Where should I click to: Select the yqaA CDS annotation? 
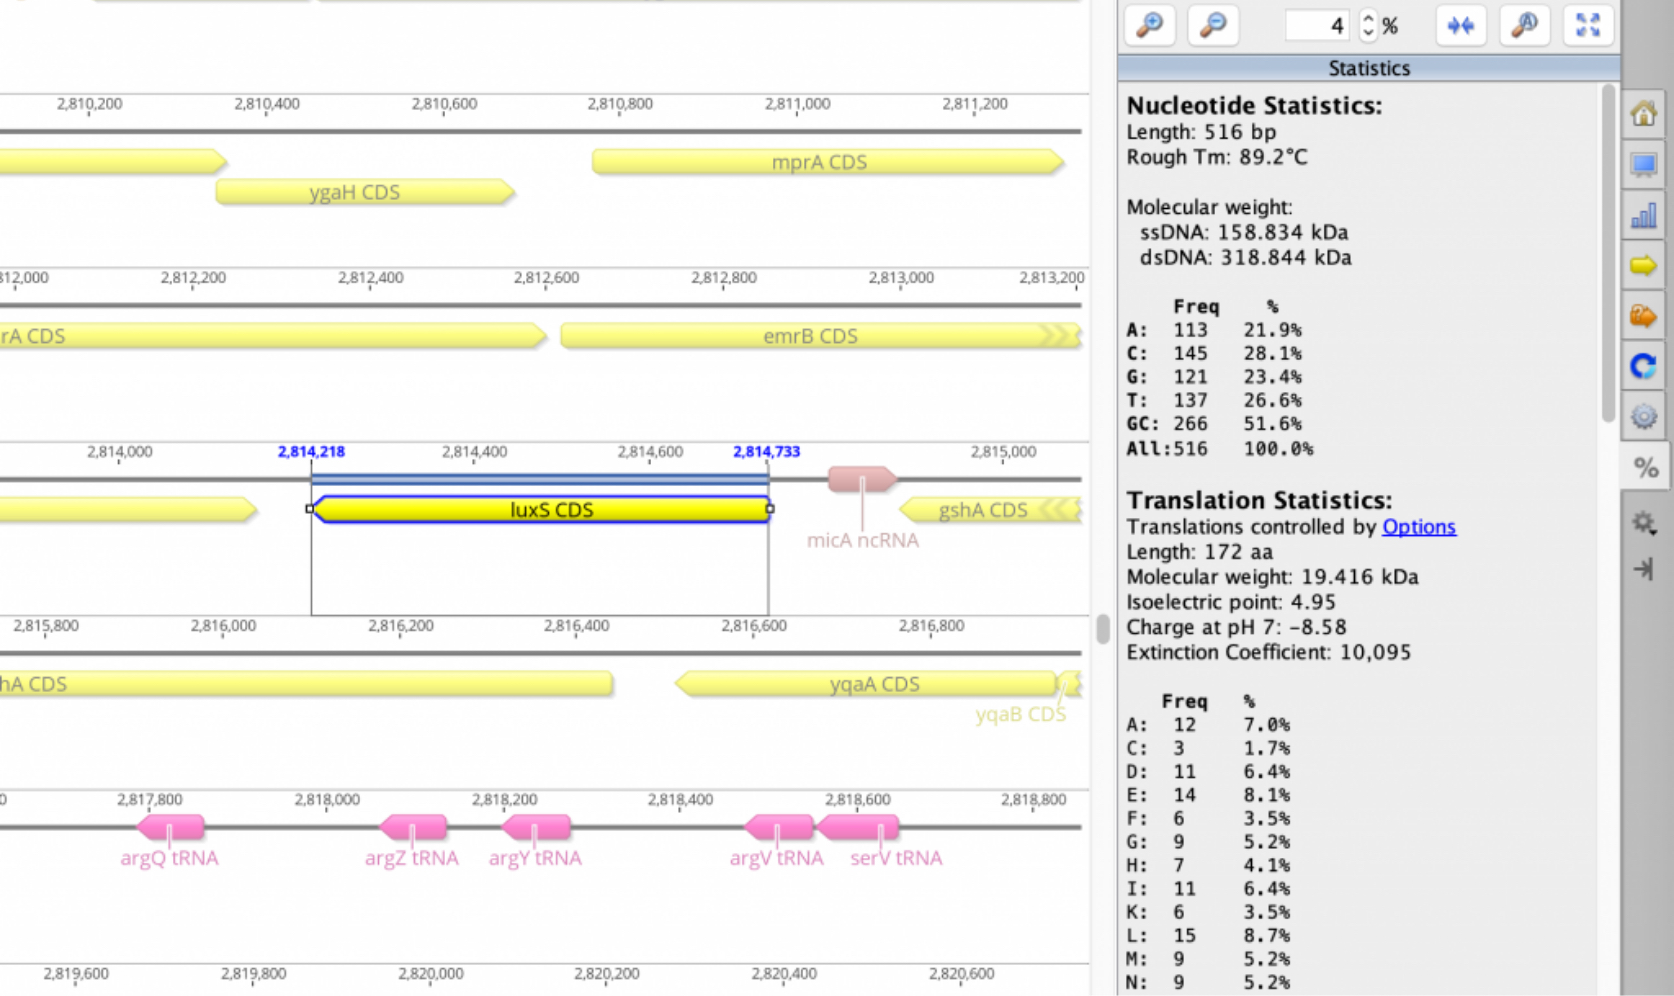866,684
